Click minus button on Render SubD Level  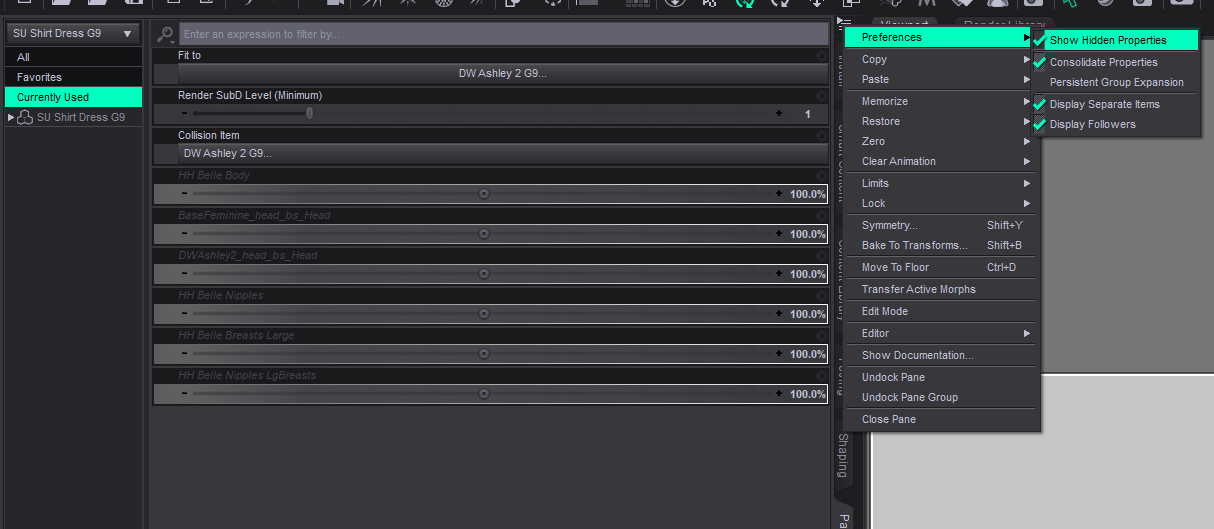tap(184, 114)
